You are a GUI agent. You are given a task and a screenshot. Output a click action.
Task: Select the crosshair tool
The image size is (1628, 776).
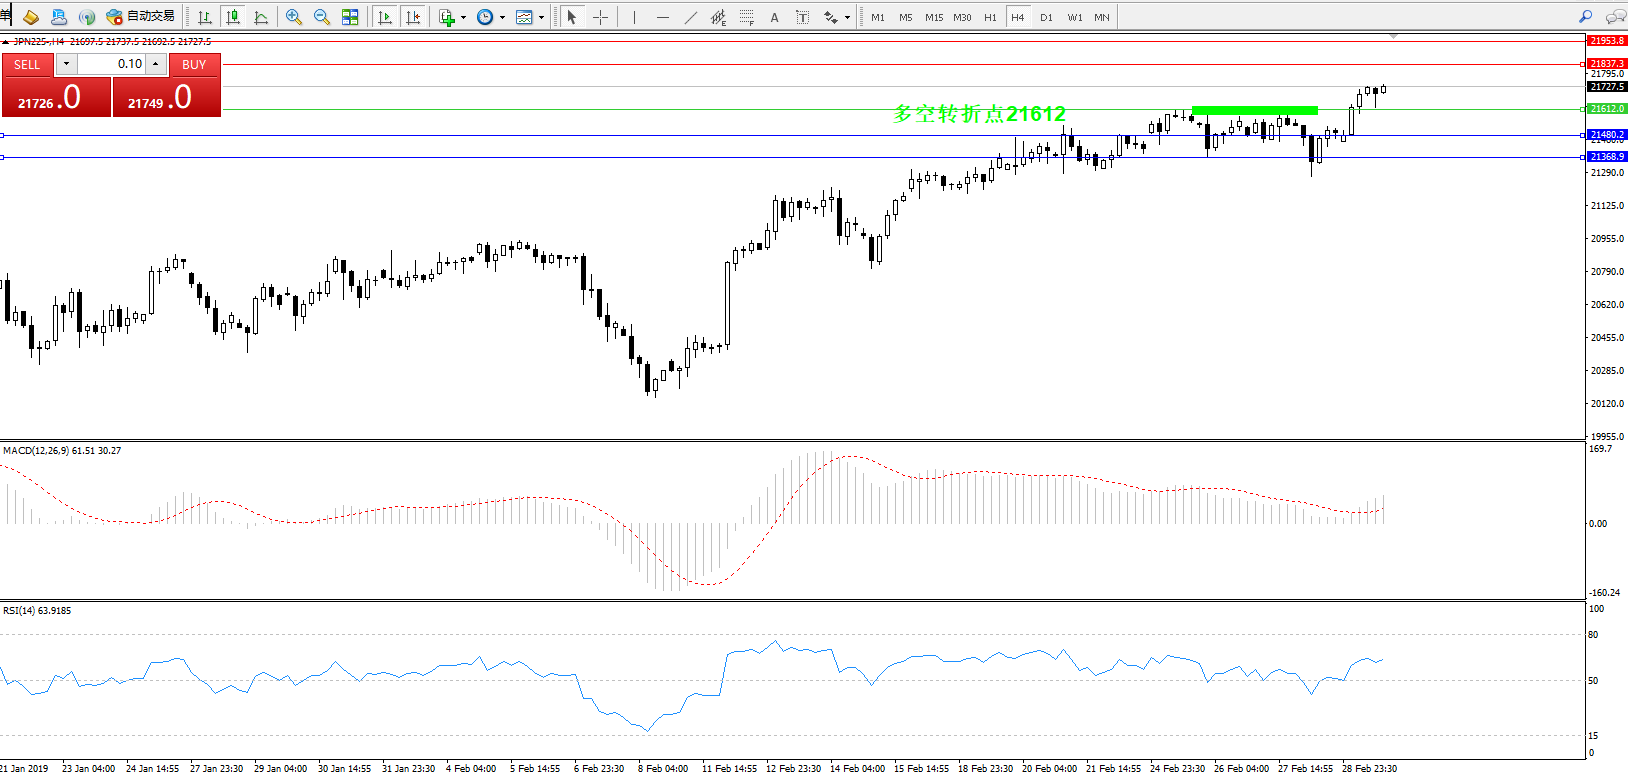(x=600, y=17)
